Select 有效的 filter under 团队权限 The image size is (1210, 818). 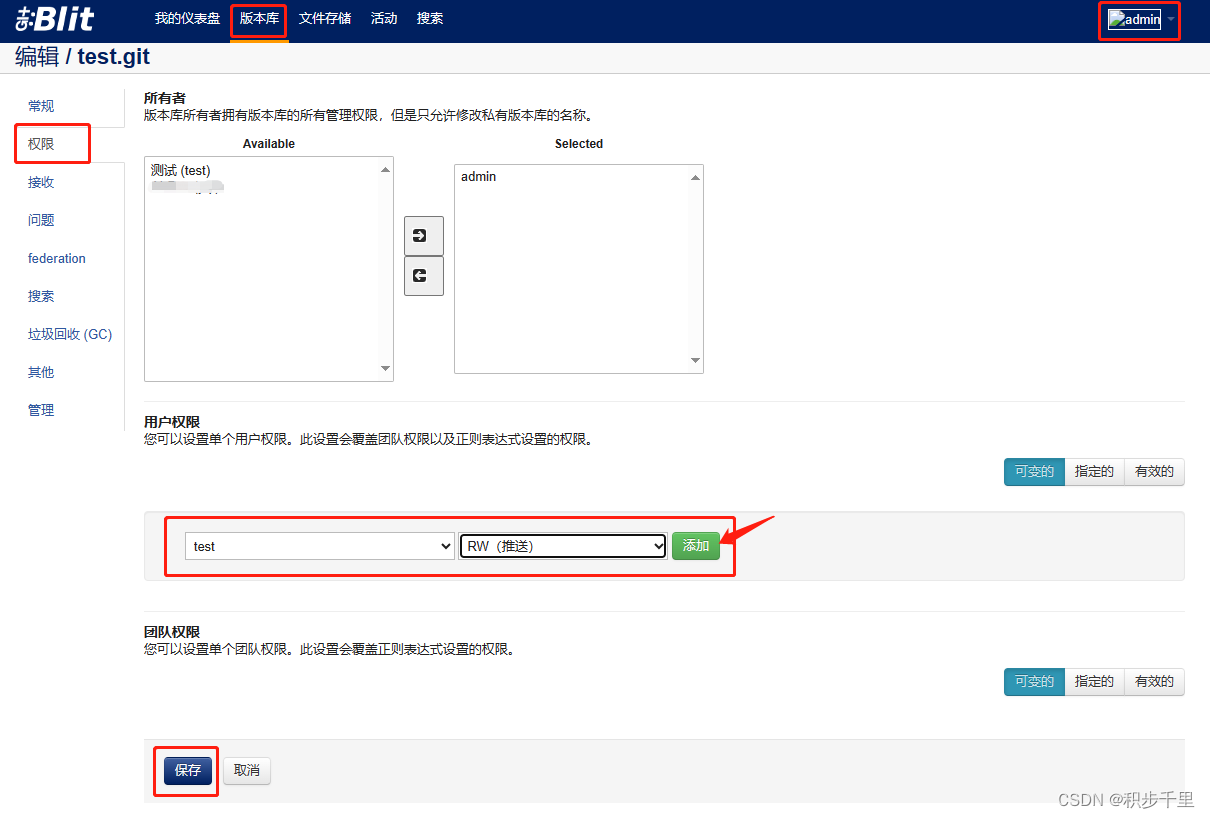tap(1154, 682)
